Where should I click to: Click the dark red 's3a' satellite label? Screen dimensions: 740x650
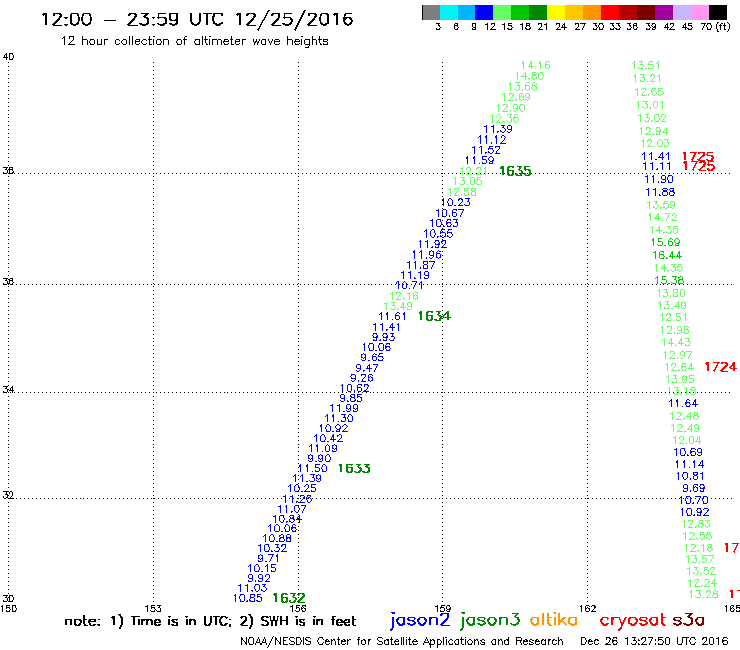(689, 620)
